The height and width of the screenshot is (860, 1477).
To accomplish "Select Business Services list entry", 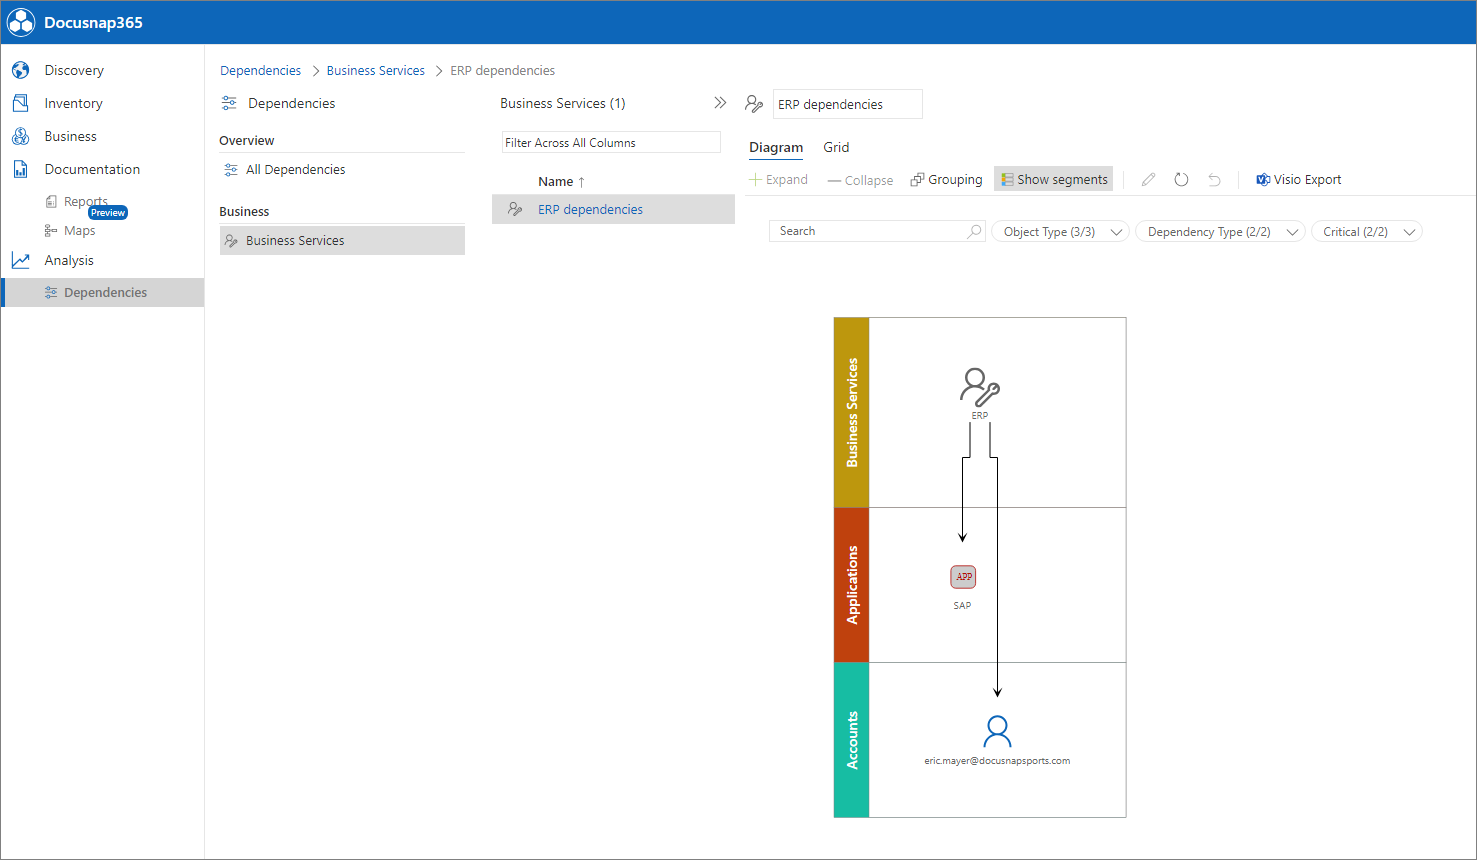I will (x=342, y=240).
